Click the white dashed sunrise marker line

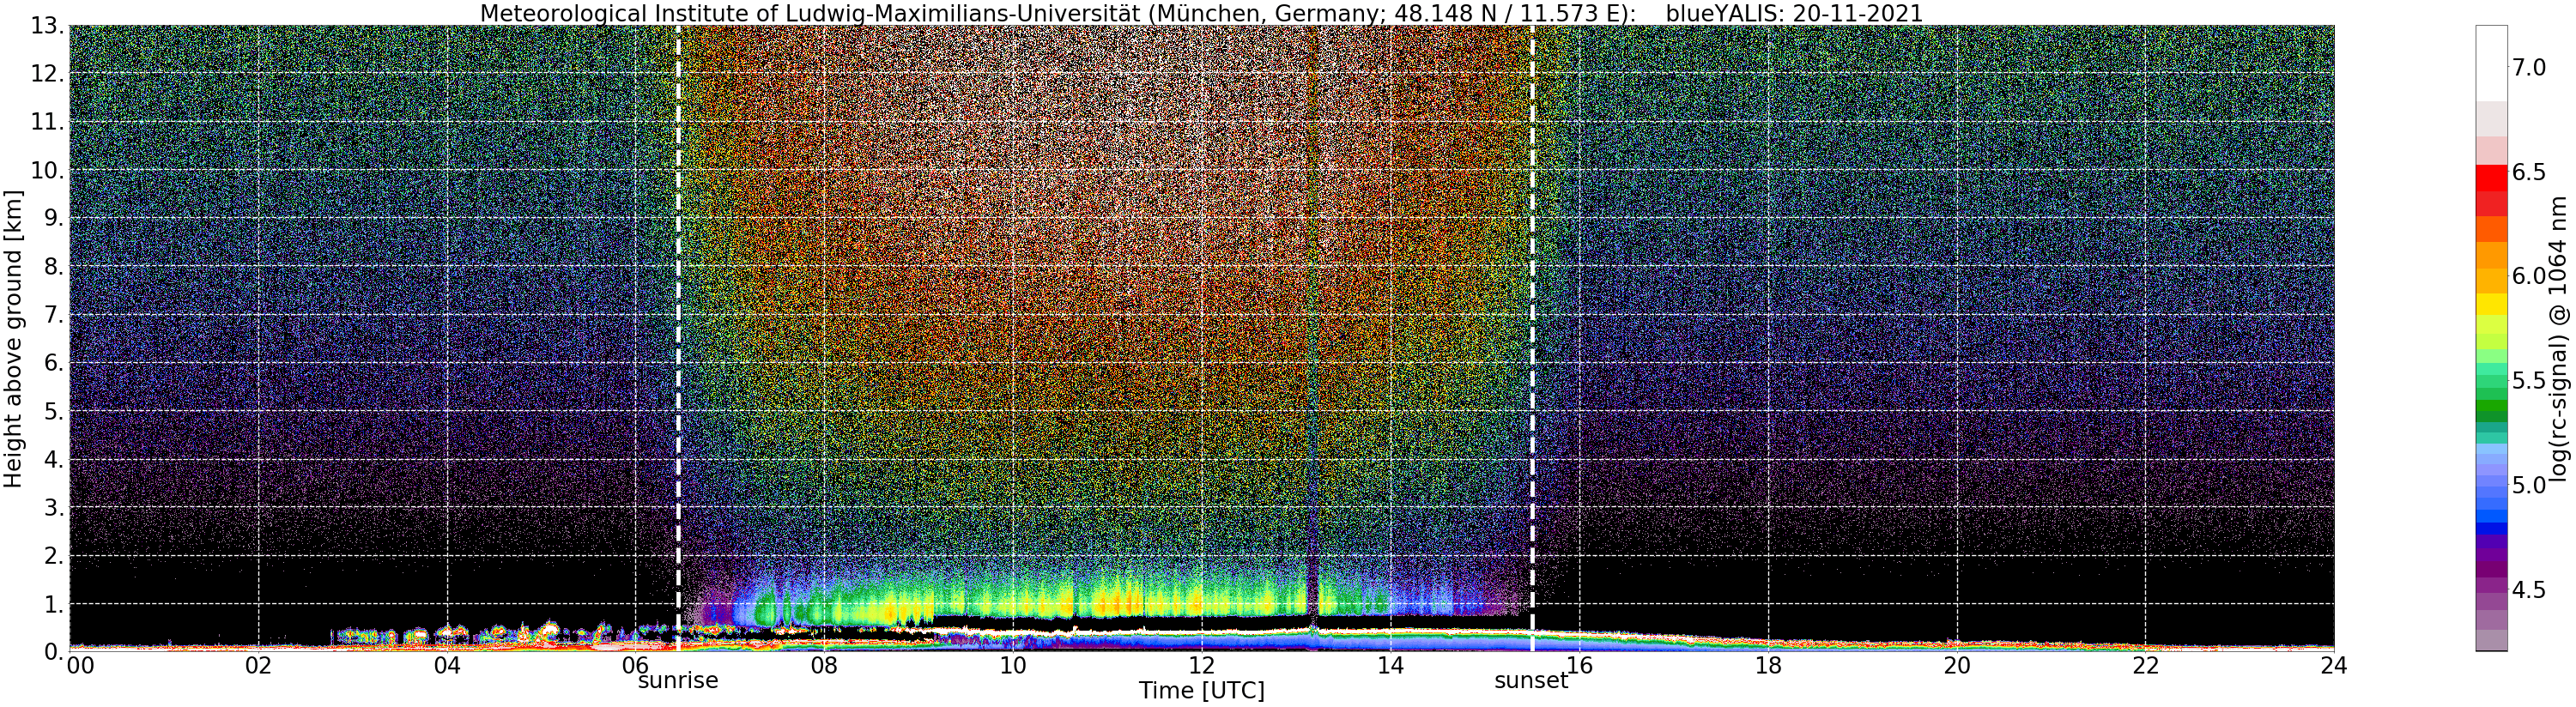click(679, 338)
